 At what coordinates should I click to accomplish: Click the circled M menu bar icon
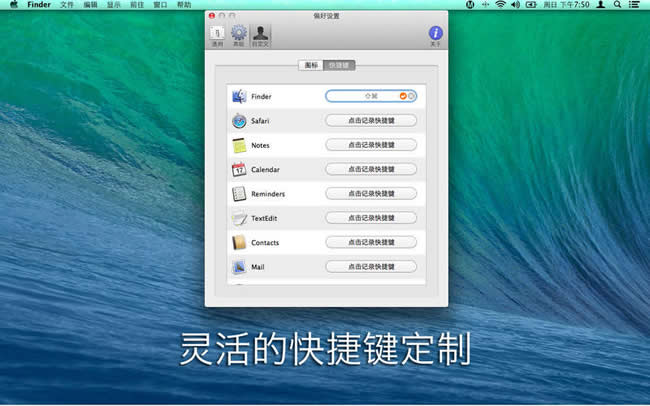click(470, 5)
